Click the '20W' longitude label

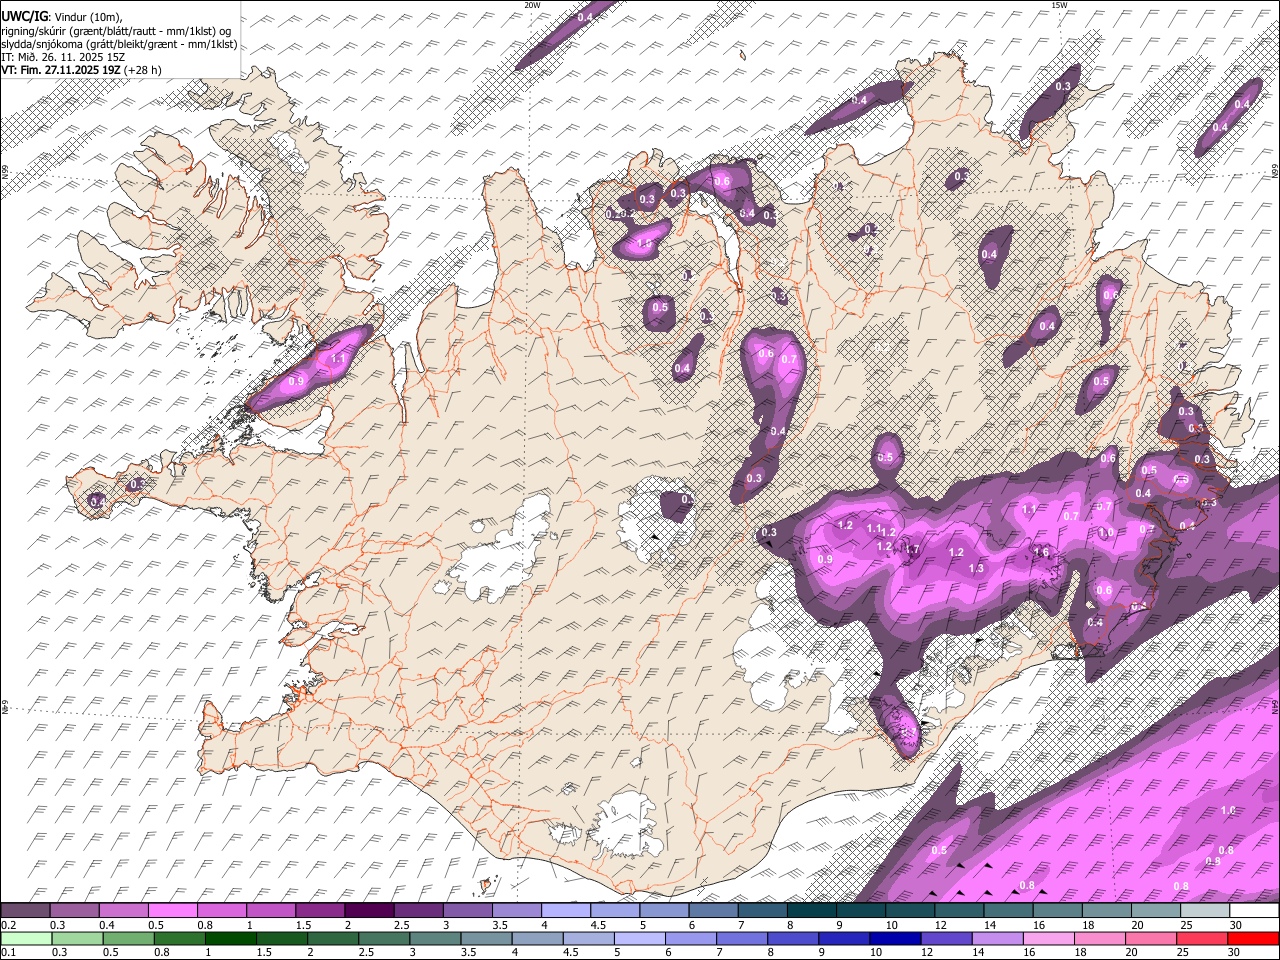click(532, 5)
